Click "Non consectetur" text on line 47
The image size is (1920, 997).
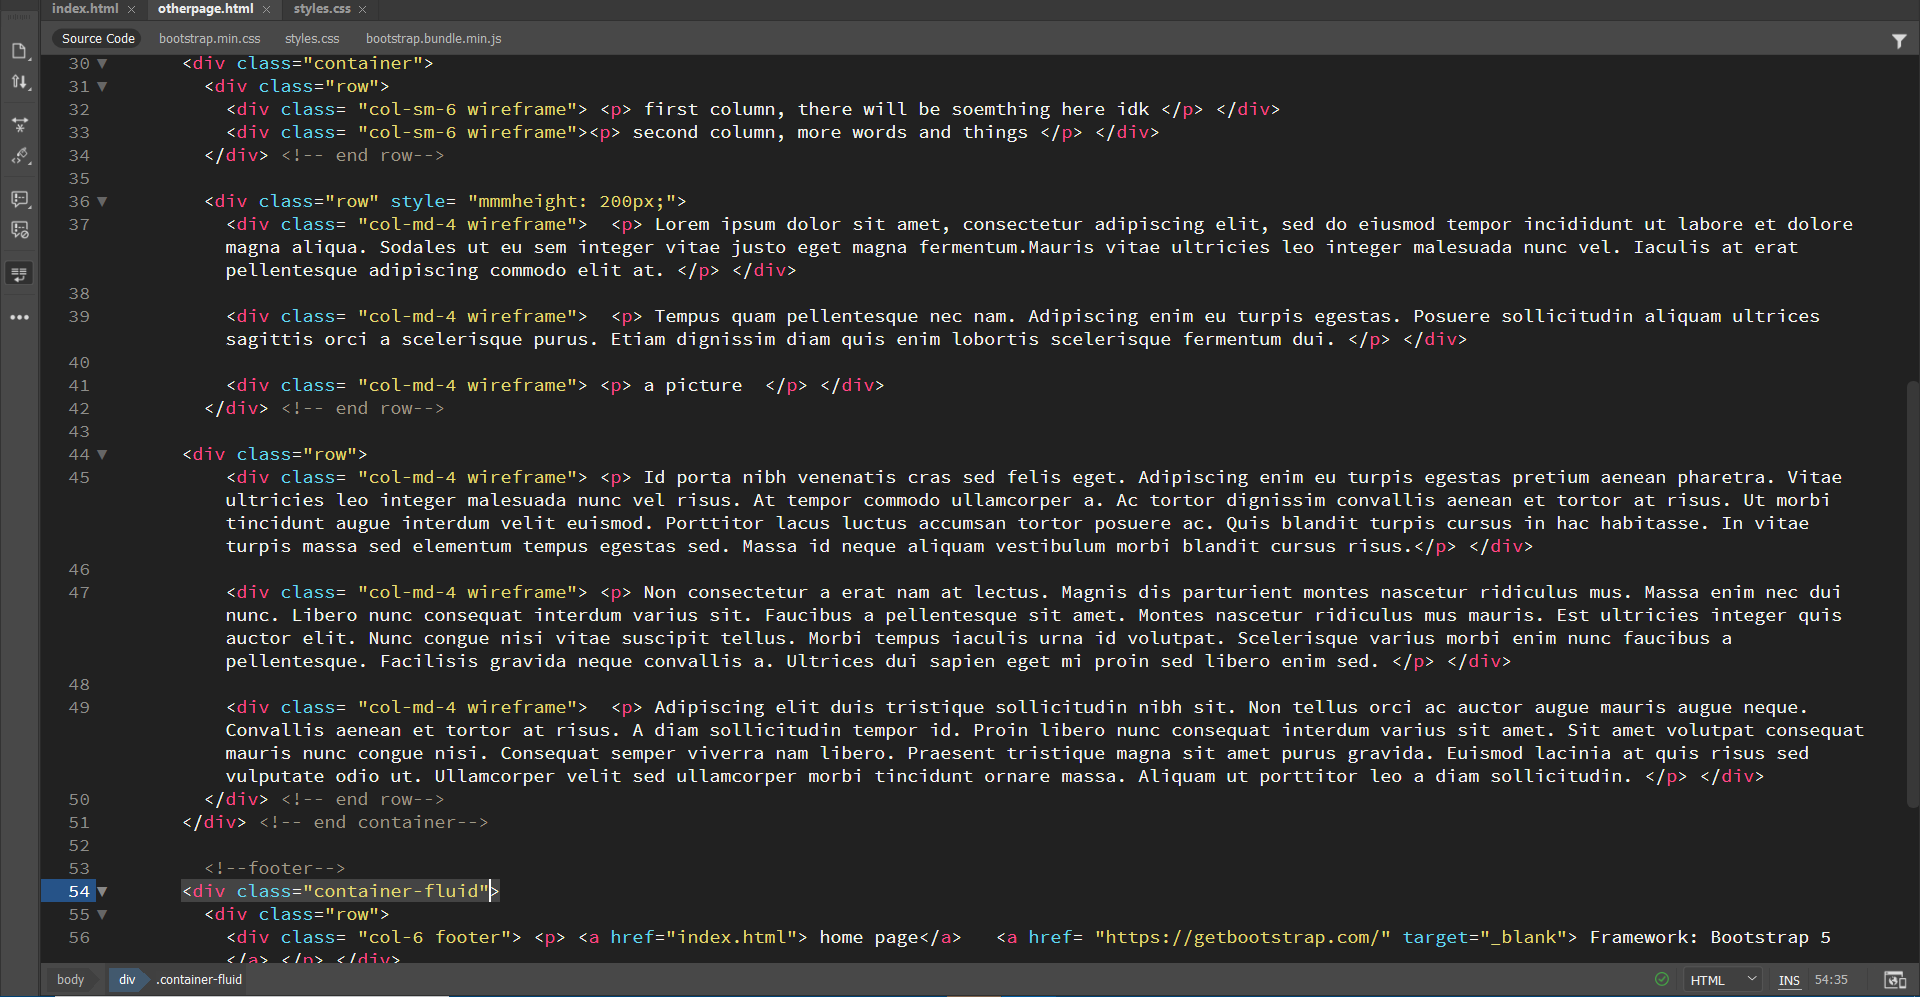point(725,592)
